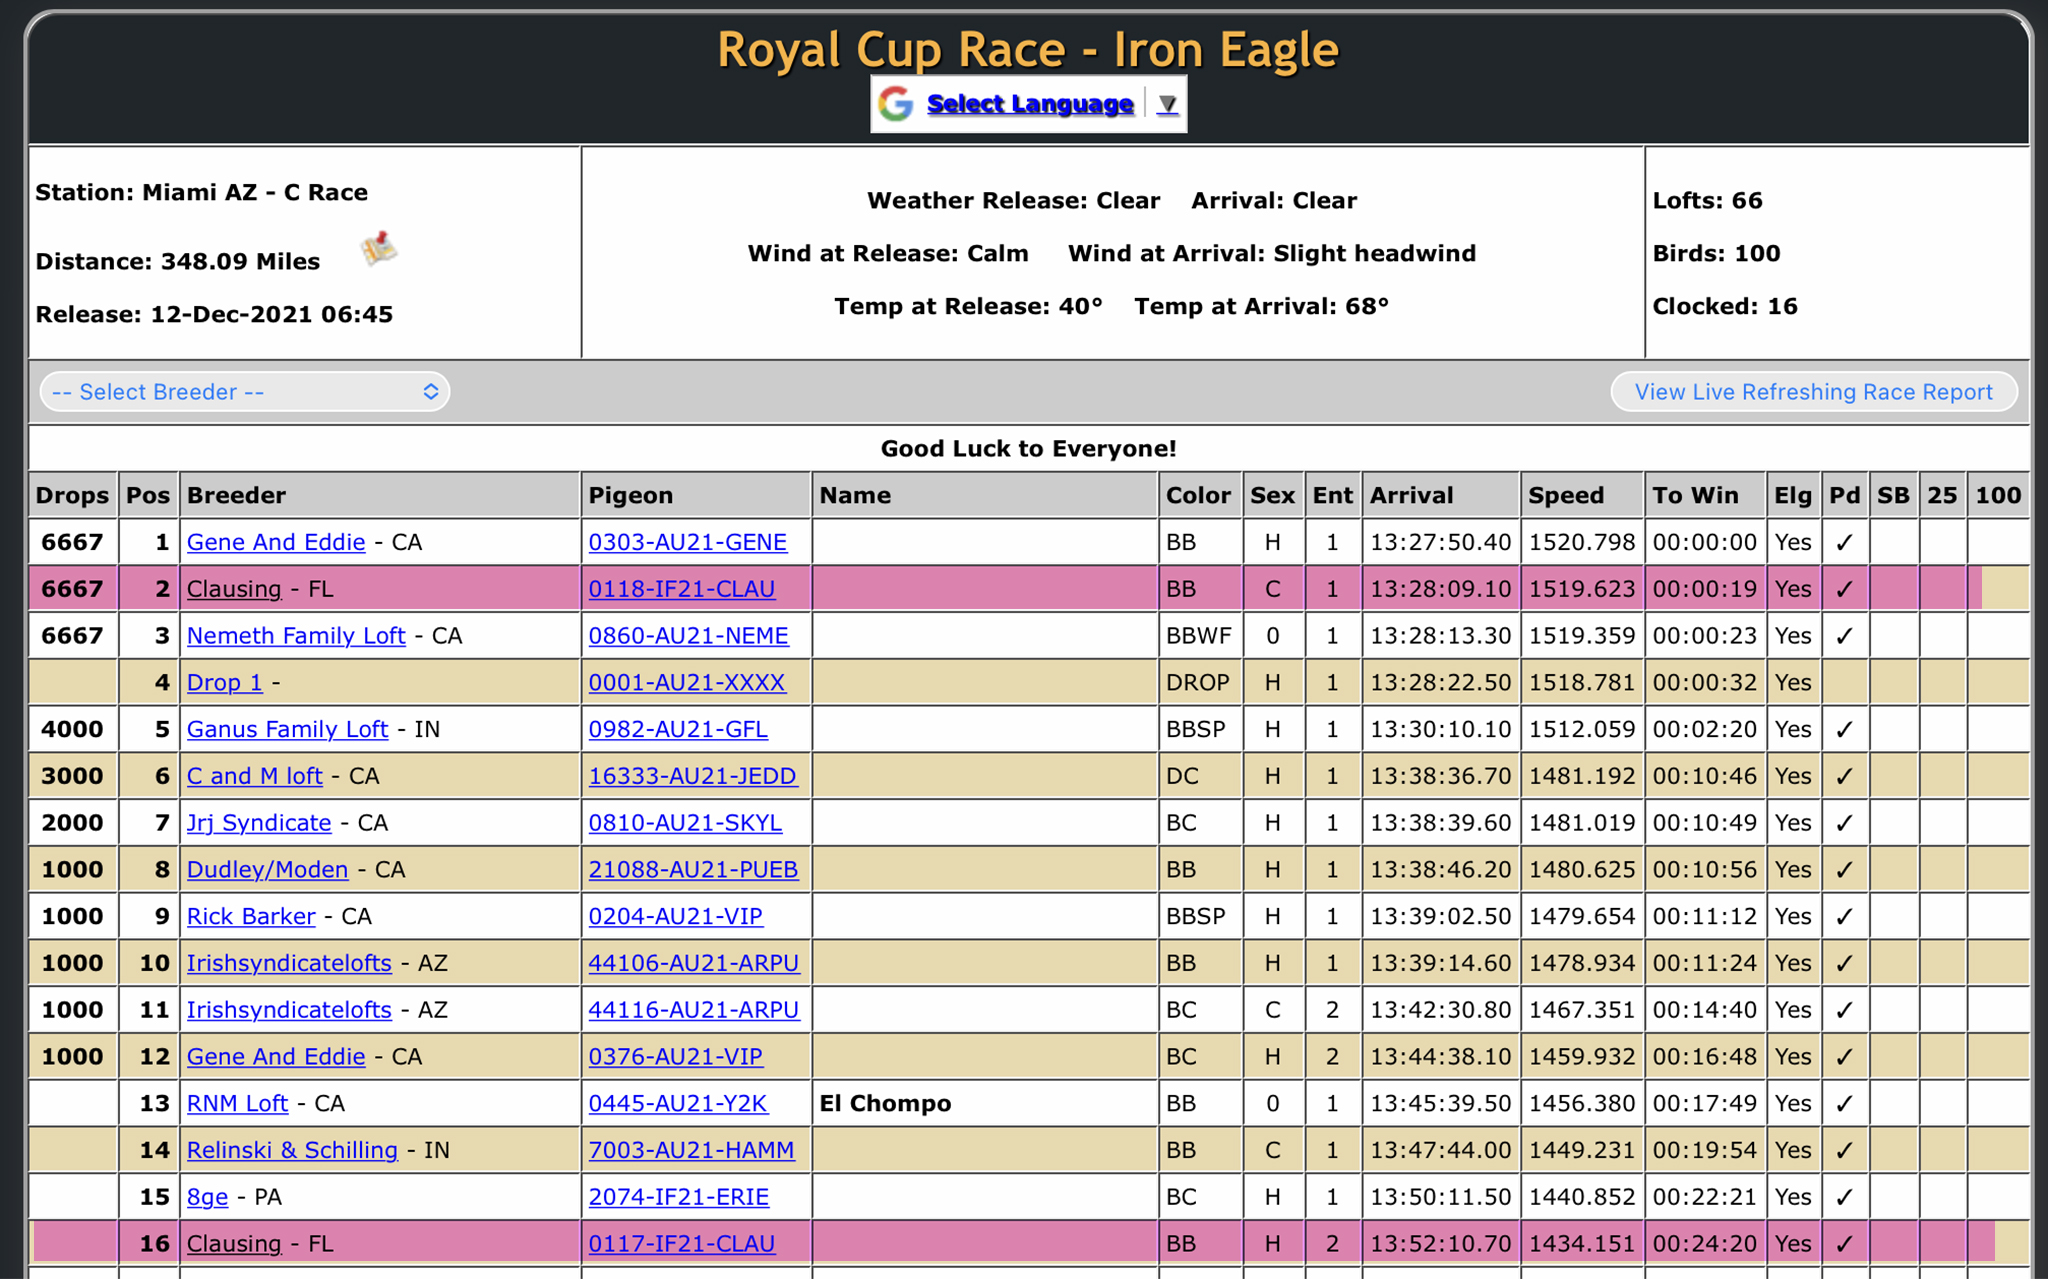This screenshot has height=1279, width=2048.
Task: Click the Rick Barker breeder link
Action: [x=251, y=917]
